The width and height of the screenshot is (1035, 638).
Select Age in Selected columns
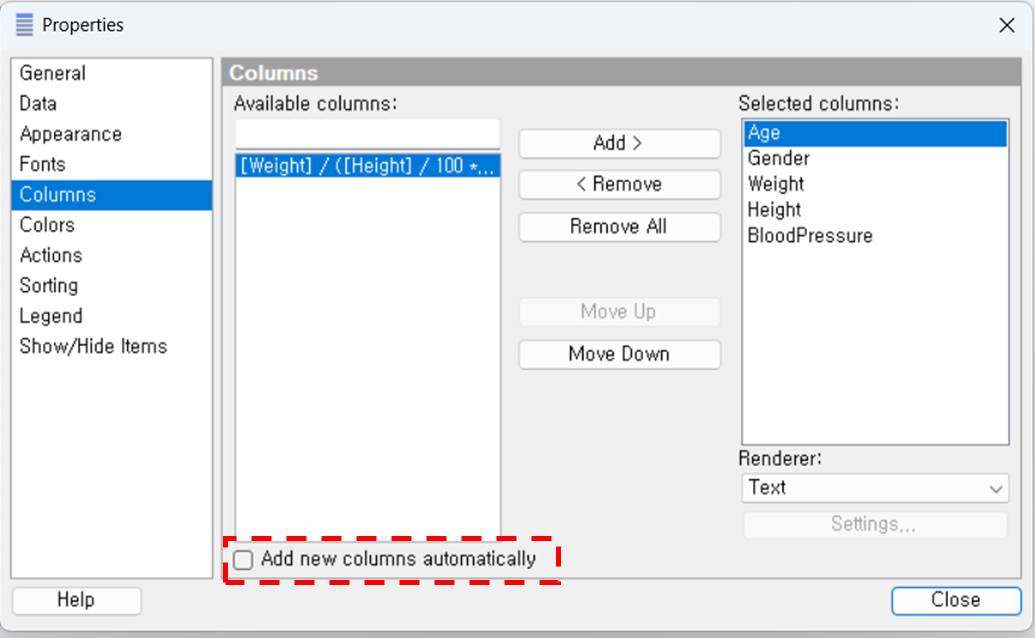click(875, 133)
